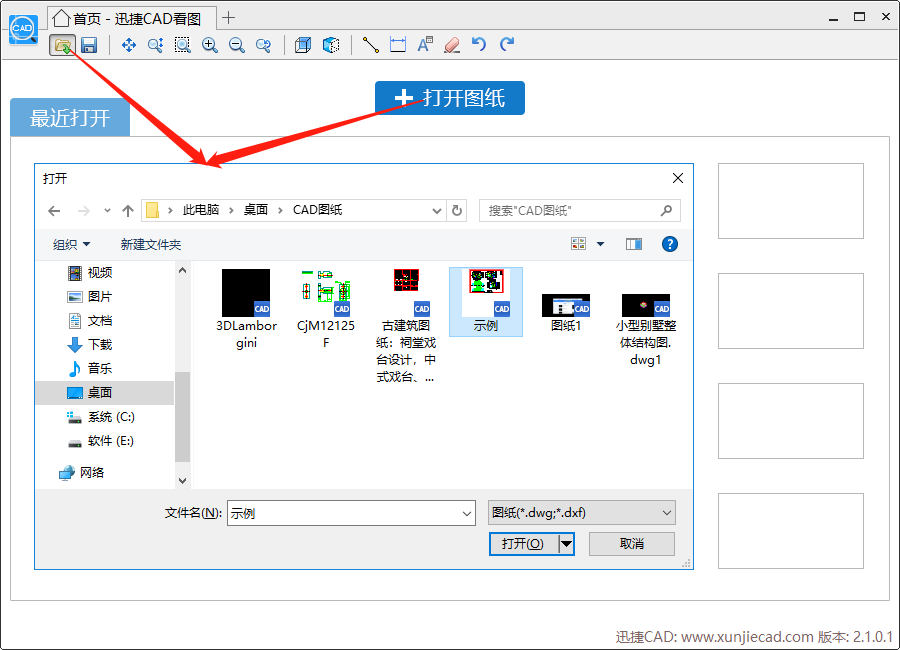Click the shaded cube view style icon
Screen dimensions: 900x650
click(331, 45)
